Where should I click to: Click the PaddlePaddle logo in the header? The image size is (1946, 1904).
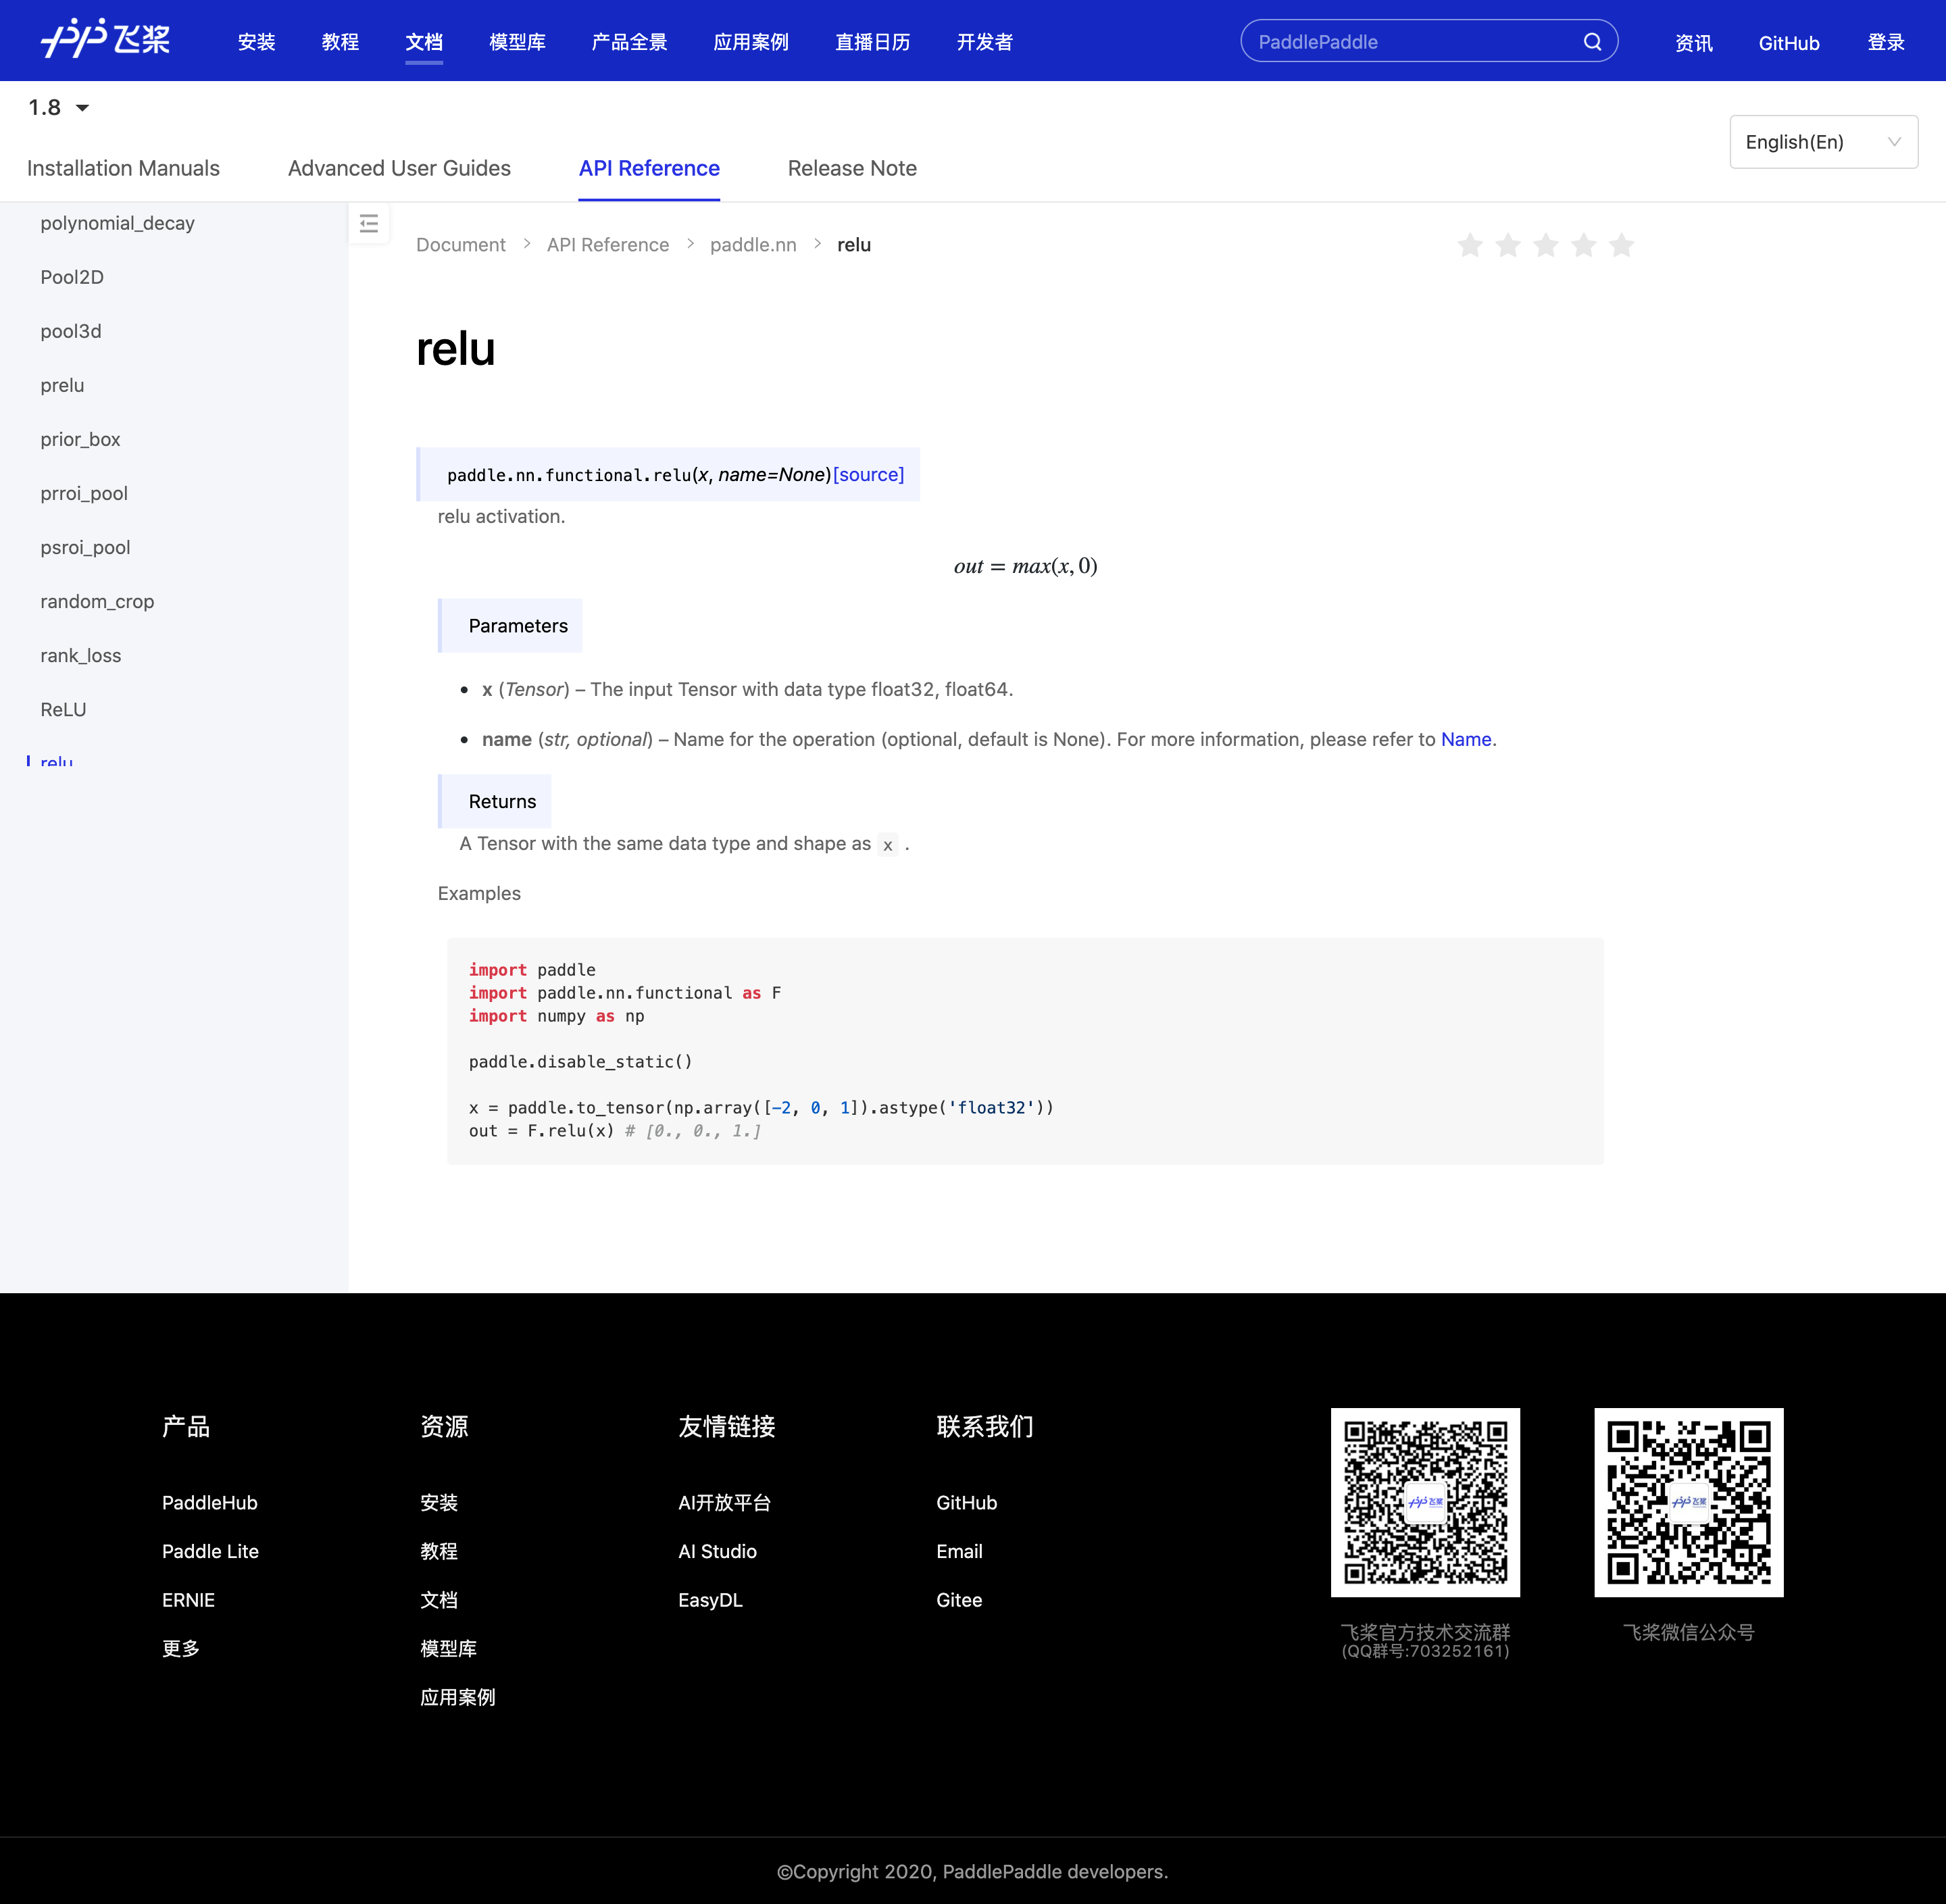pos(105,40)
